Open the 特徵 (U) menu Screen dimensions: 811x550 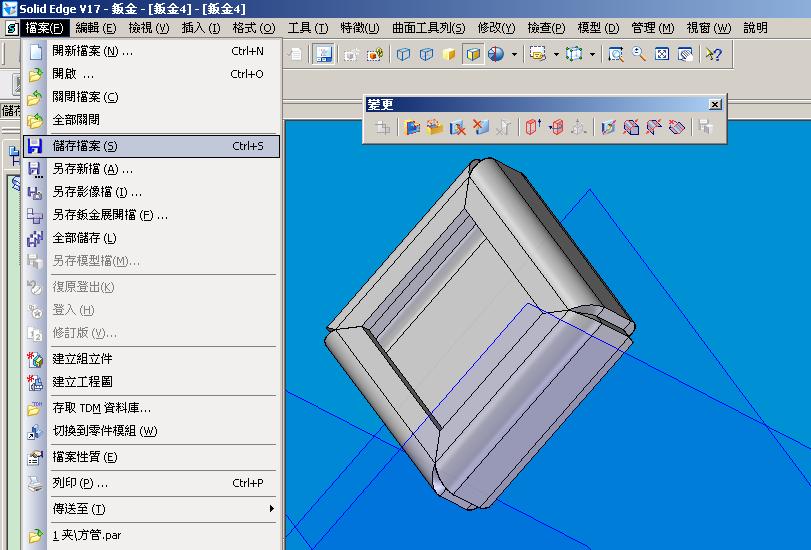359,28
